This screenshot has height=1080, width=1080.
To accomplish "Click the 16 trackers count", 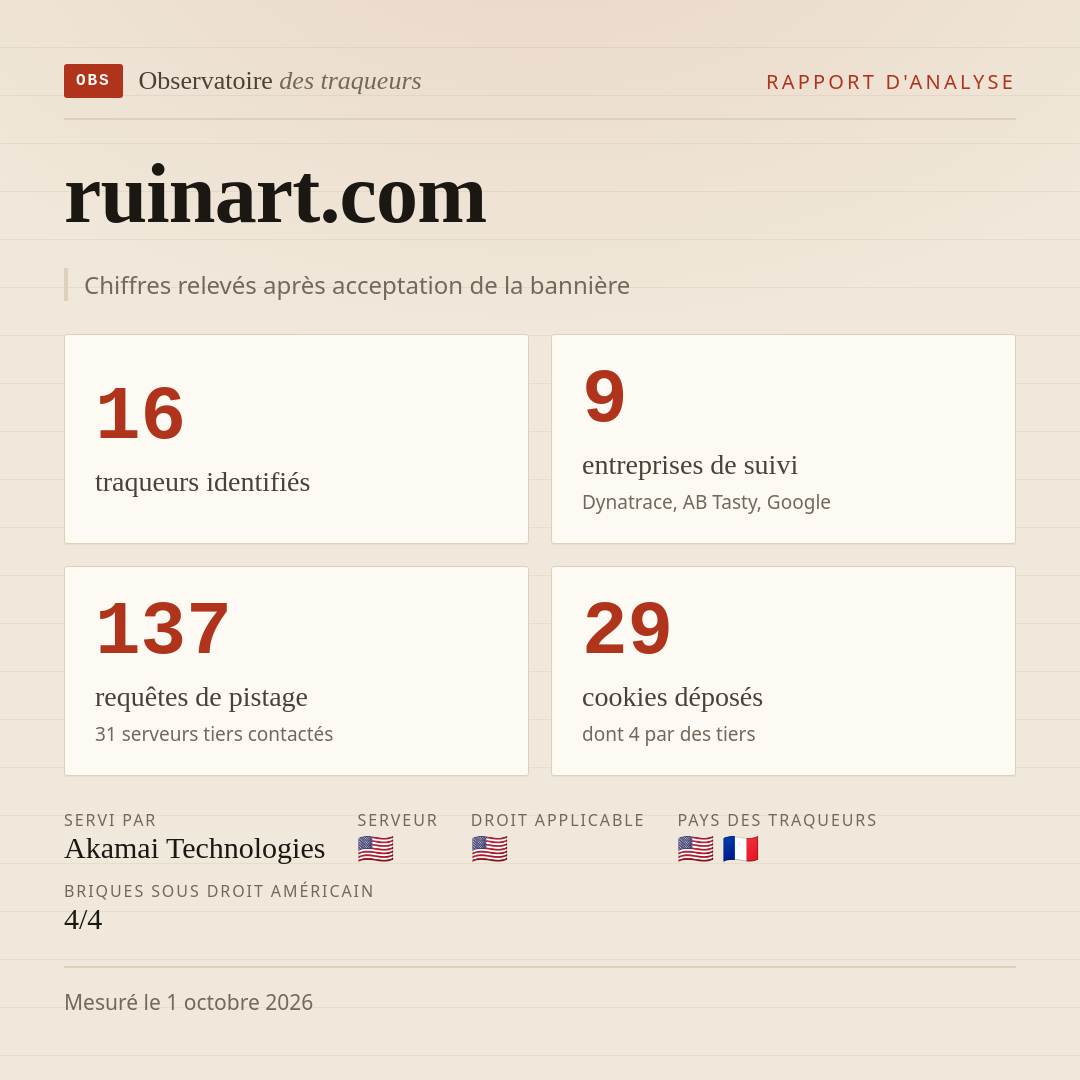I will [140, 414].
